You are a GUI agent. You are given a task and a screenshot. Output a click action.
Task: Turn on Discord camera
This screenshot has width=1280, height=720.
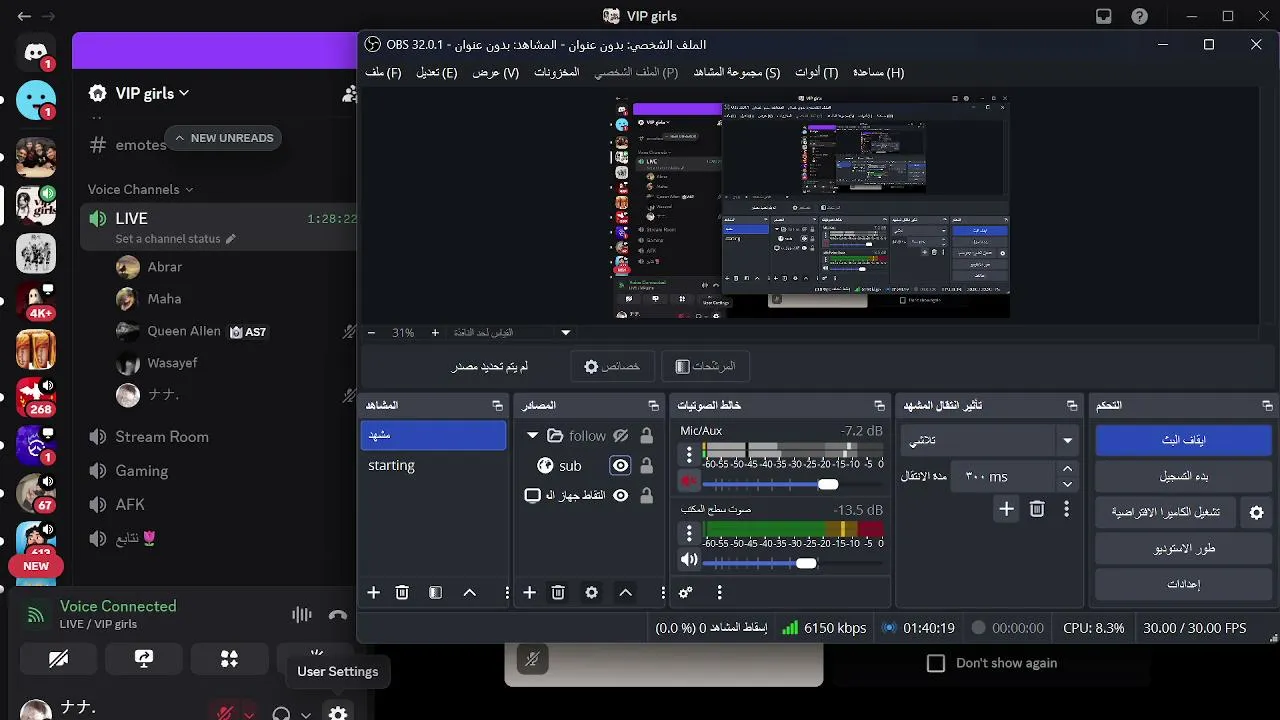pyautogui.click(x=59, y=659)
